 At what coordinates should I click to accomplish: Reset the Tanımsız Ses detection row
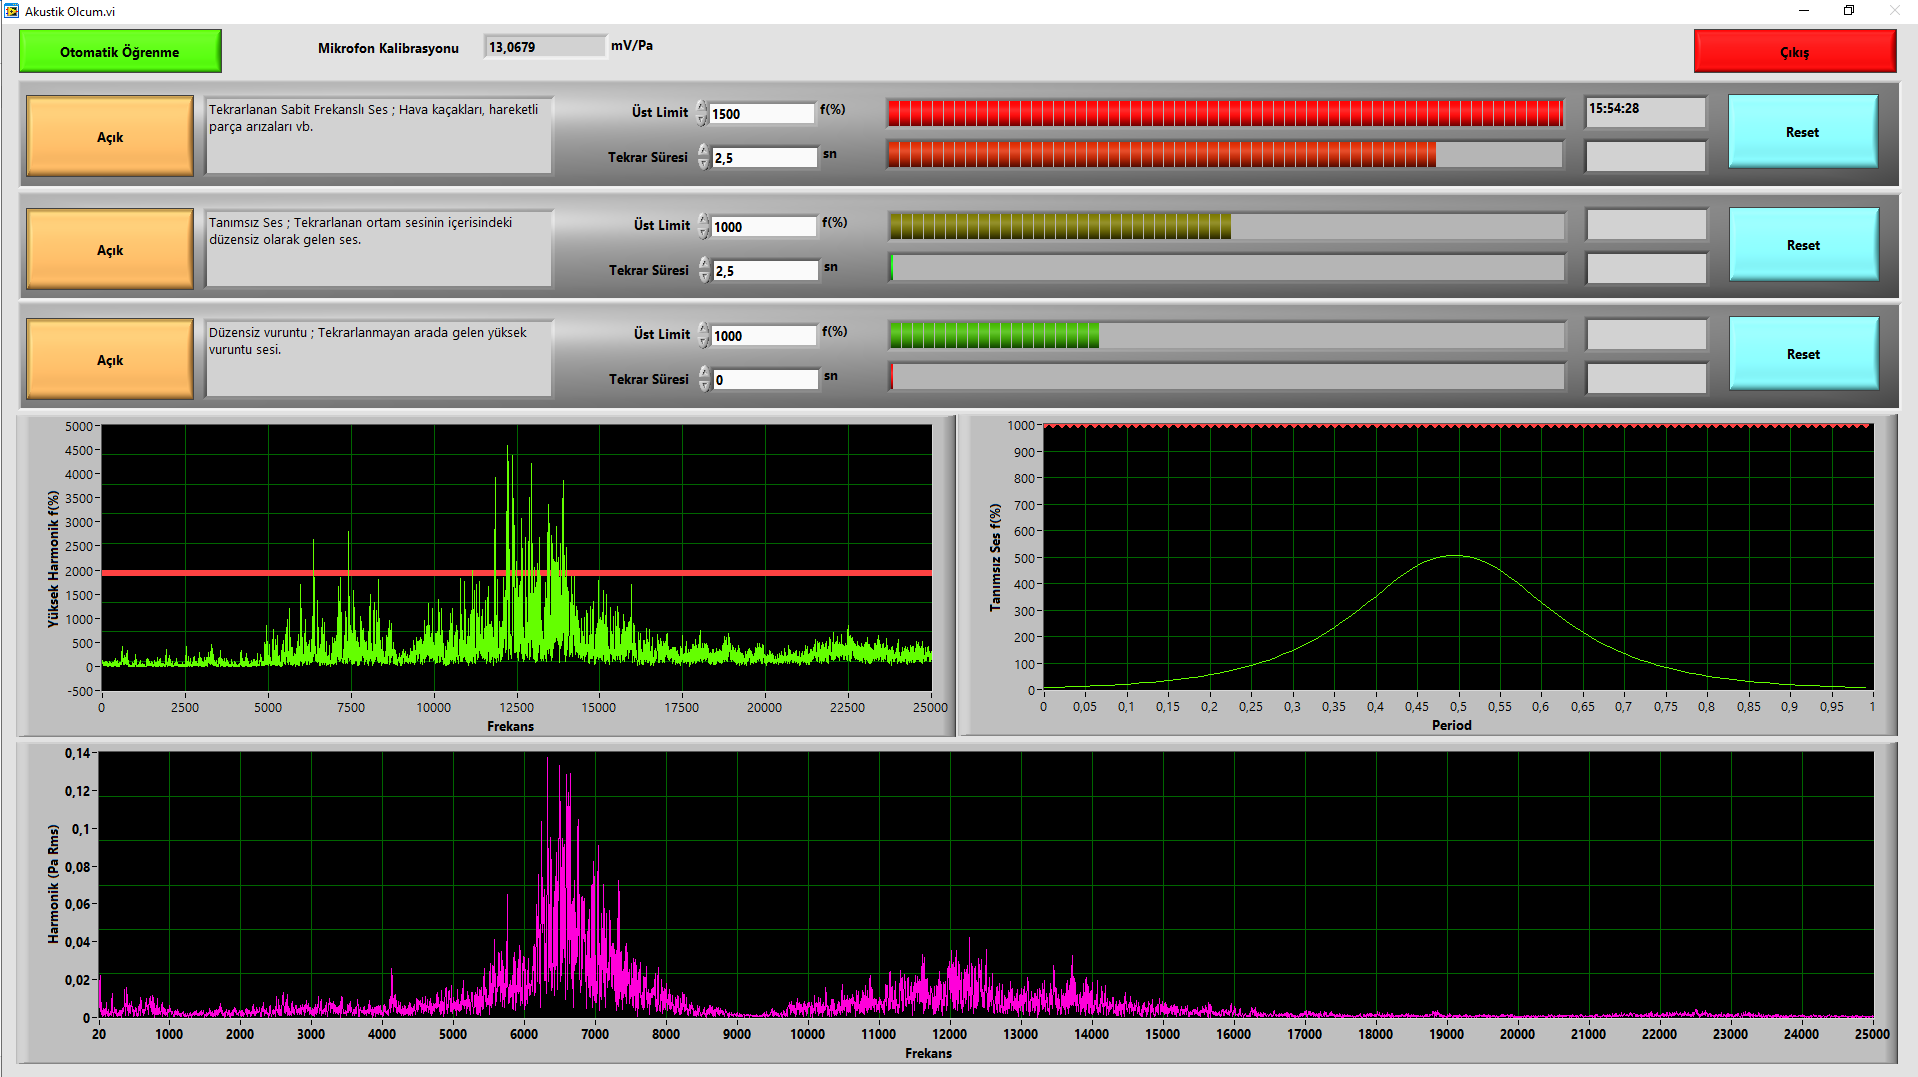[1802, 245]
